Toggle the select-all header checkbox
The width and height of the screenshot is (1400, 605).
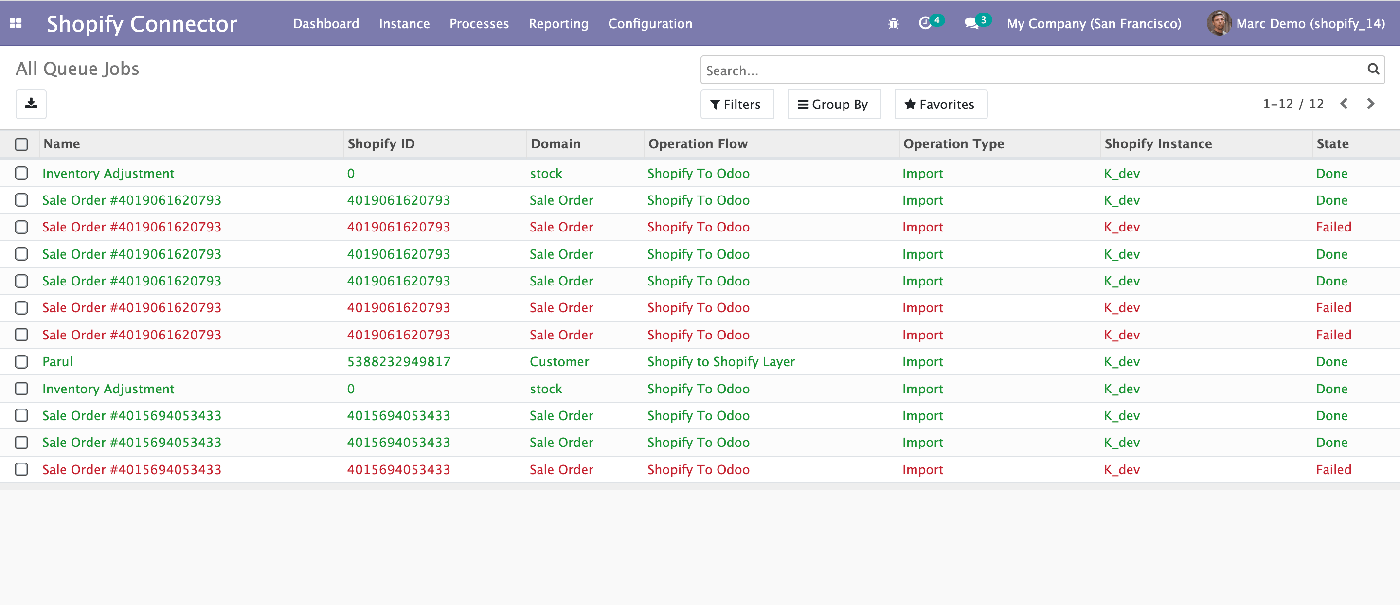(21, 144)
